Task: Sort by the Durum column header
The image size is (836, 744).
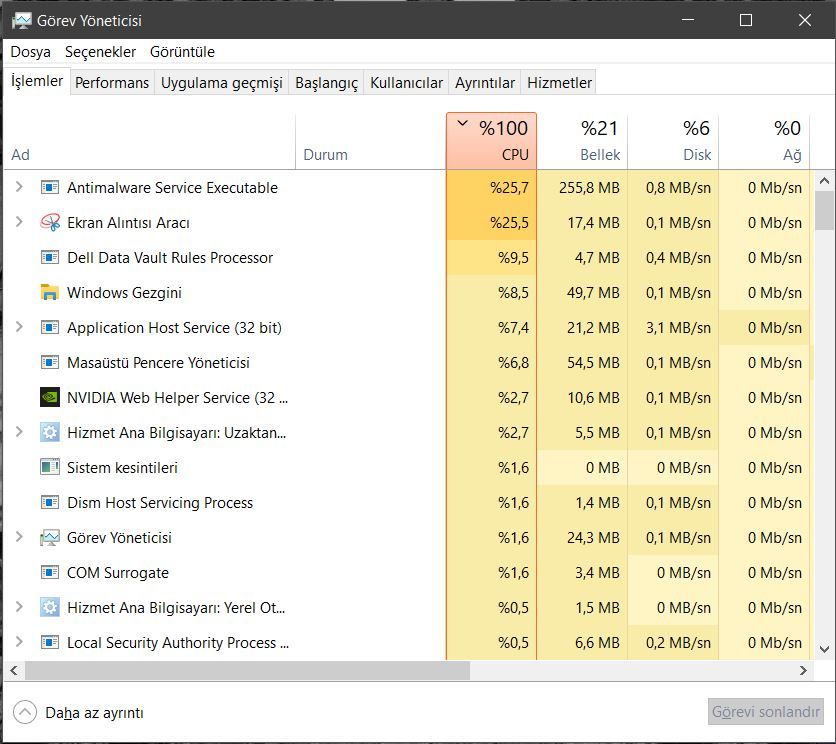Action: 371,141
